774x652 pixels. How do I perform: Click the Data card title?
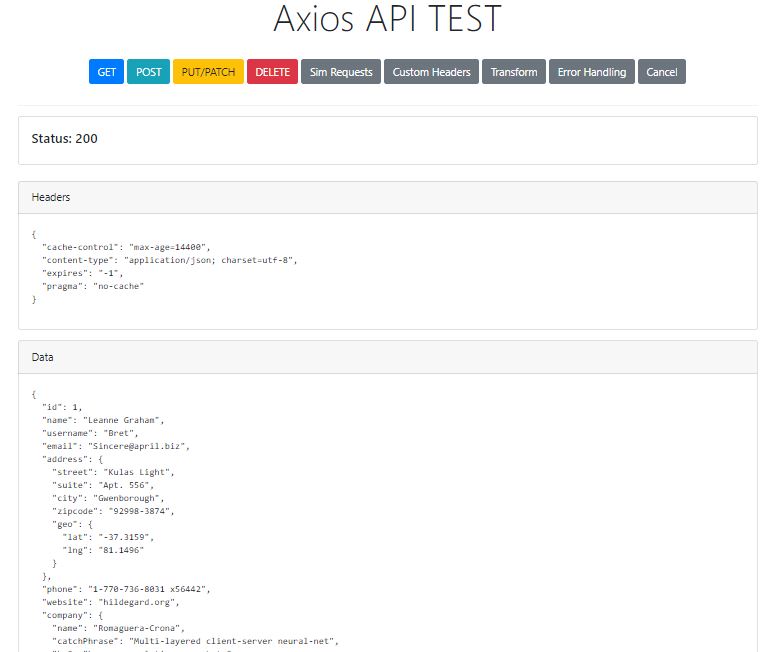(x=42, y=357)
